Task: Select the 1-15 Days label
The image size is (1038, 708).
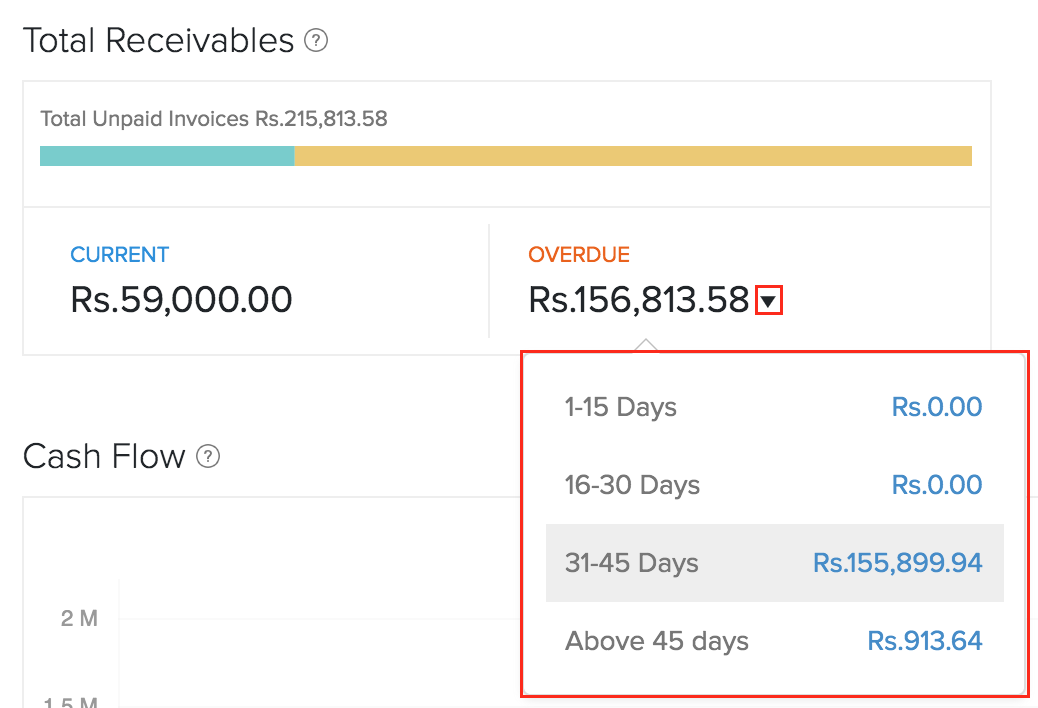Action: [x=620, y=408]
